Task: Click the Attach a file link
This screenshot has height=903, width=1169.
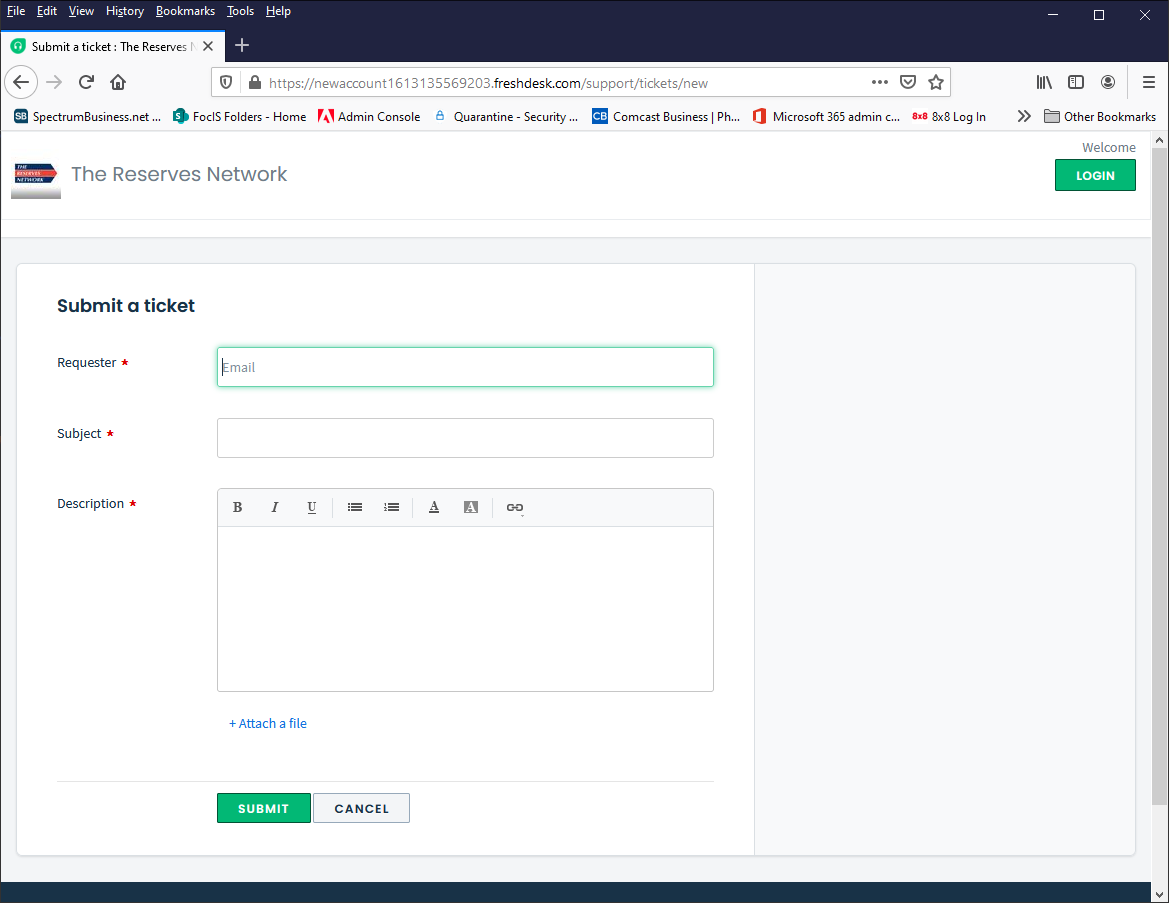Action: coord(268,723)
